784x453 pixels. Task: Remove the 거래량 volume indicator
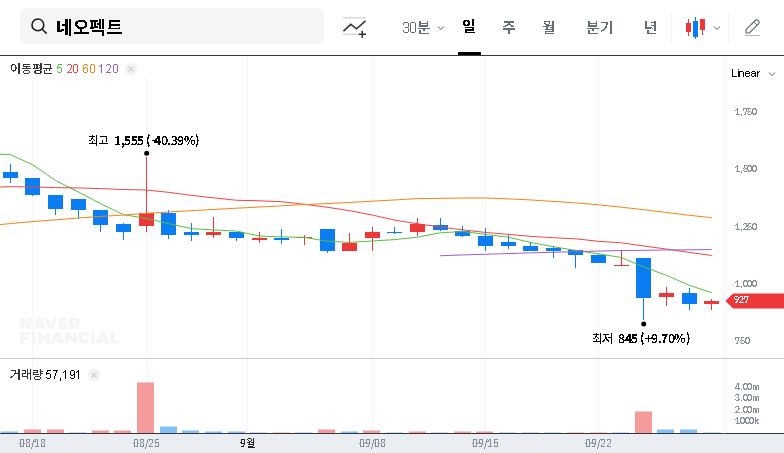pyautogui.click(x=94, y=374)
